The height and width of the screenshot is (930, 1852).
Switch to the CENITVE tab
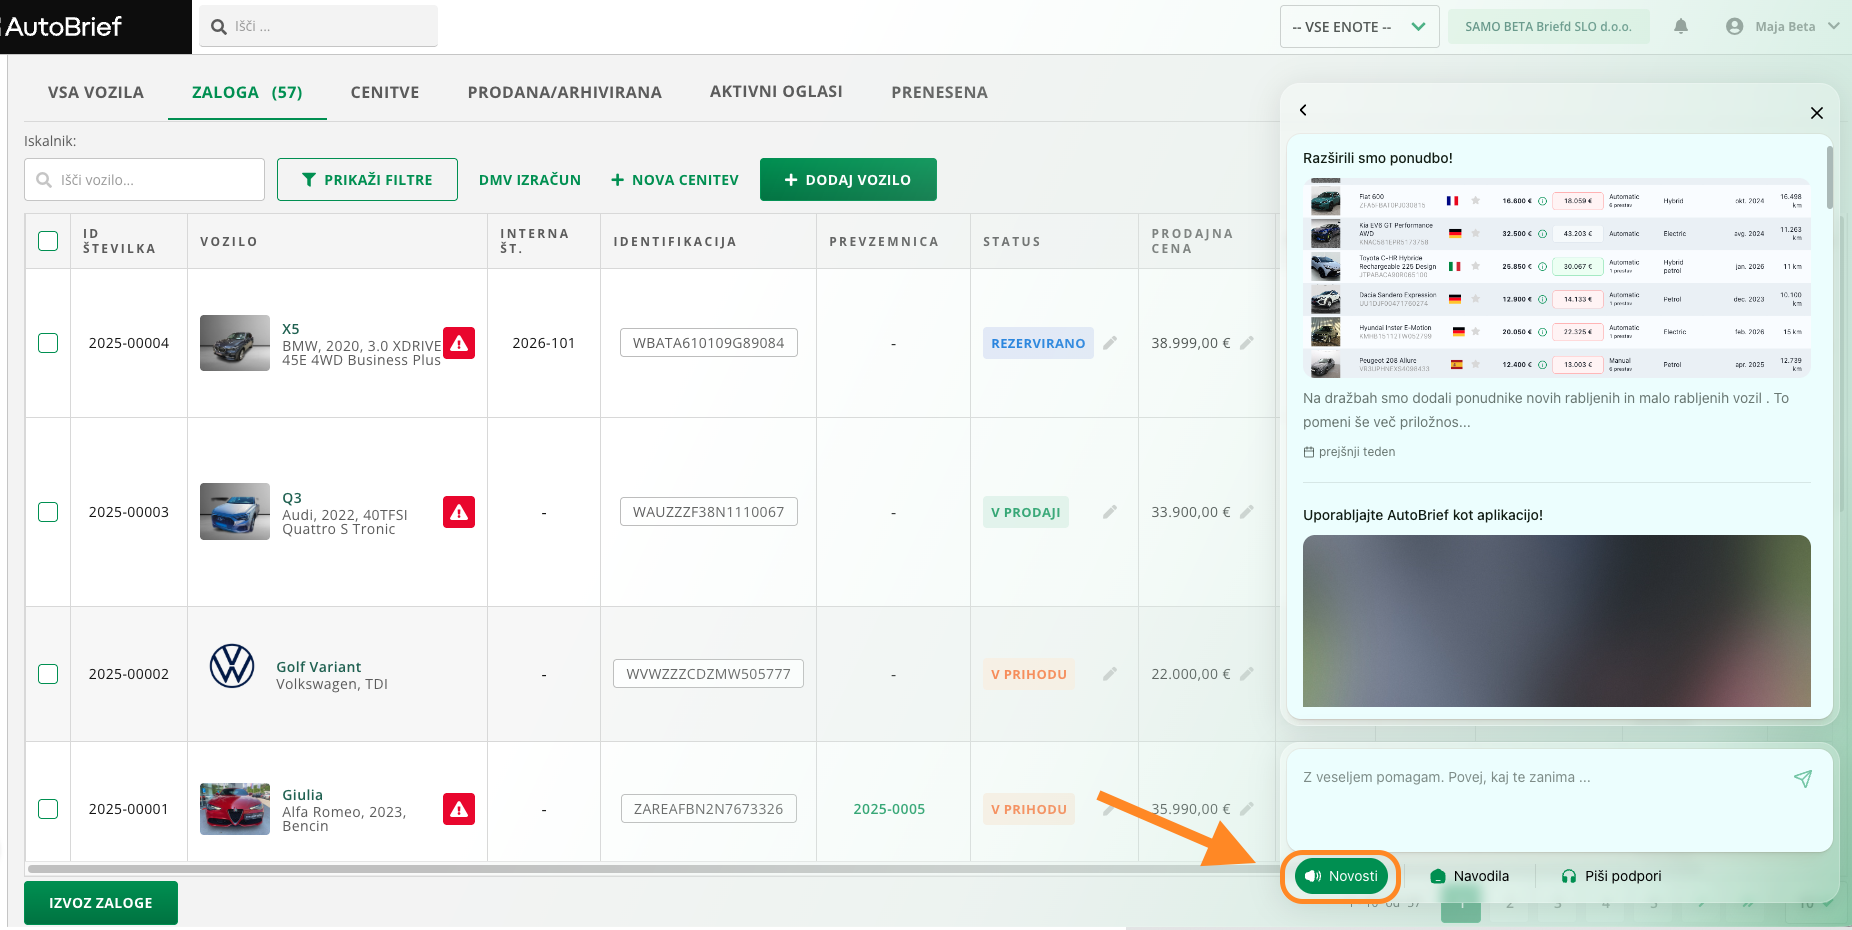point(385,92)
